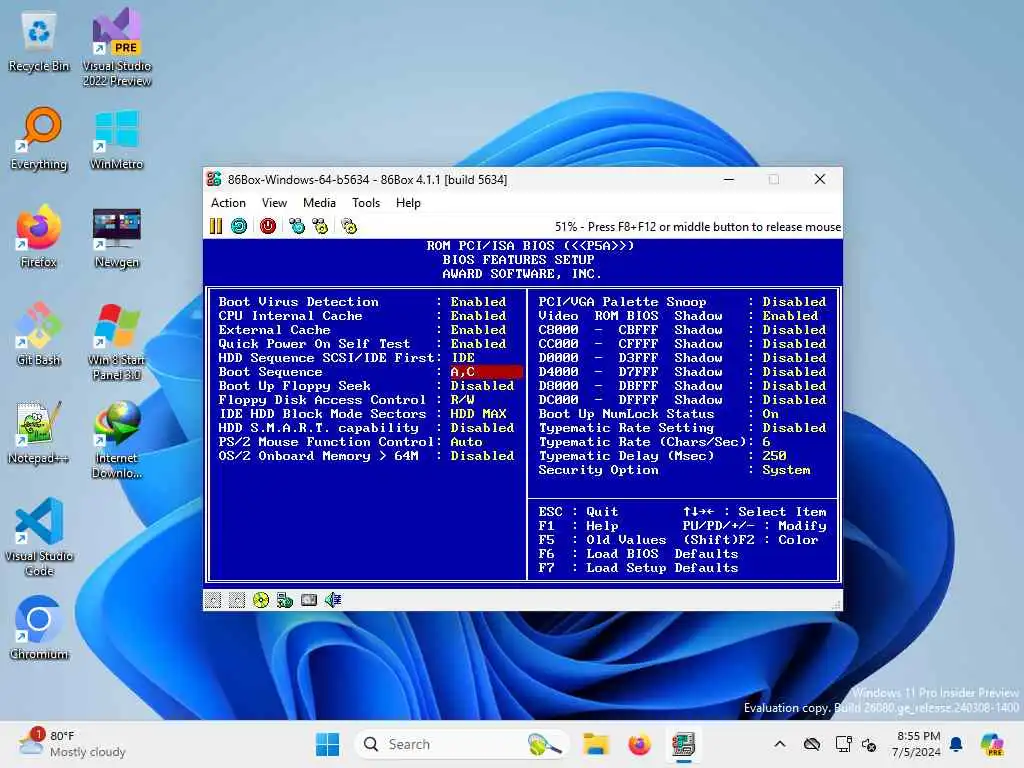Click the second floppy drive status icon
This screenshot has height=768, width=1024.
(236, 600)
